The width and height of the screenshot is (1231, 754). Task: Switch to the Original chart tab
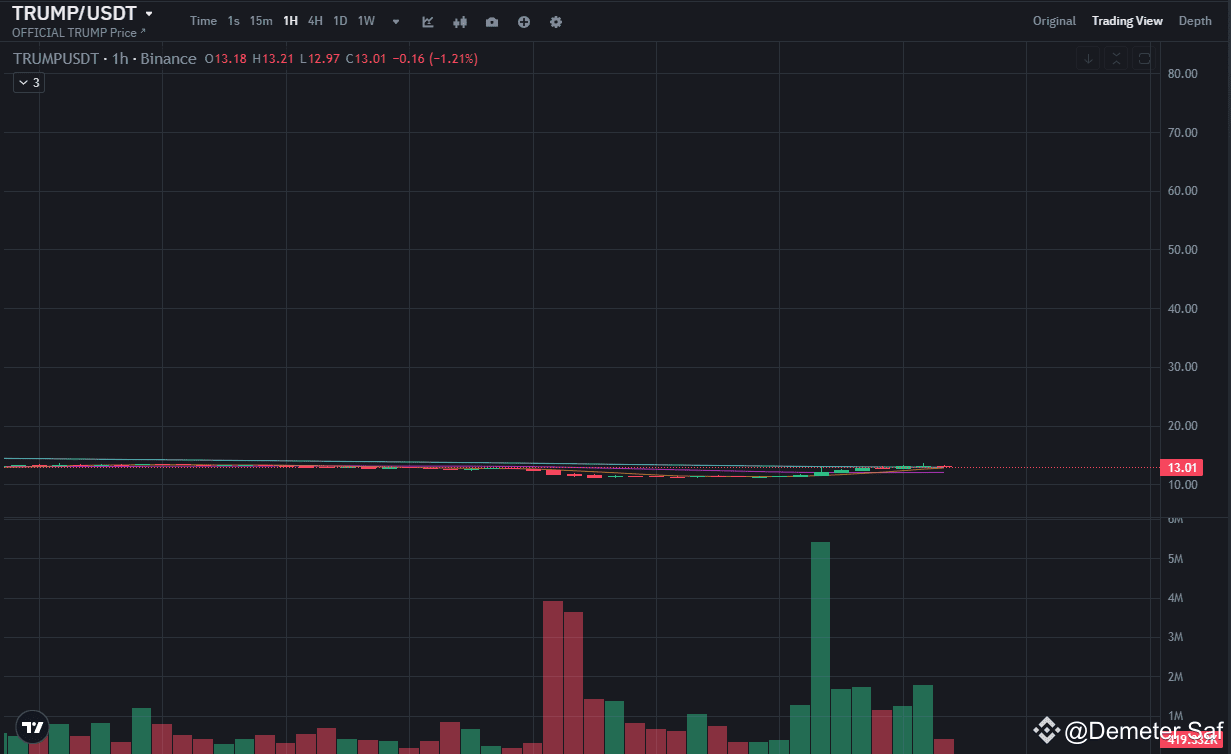1054,20
